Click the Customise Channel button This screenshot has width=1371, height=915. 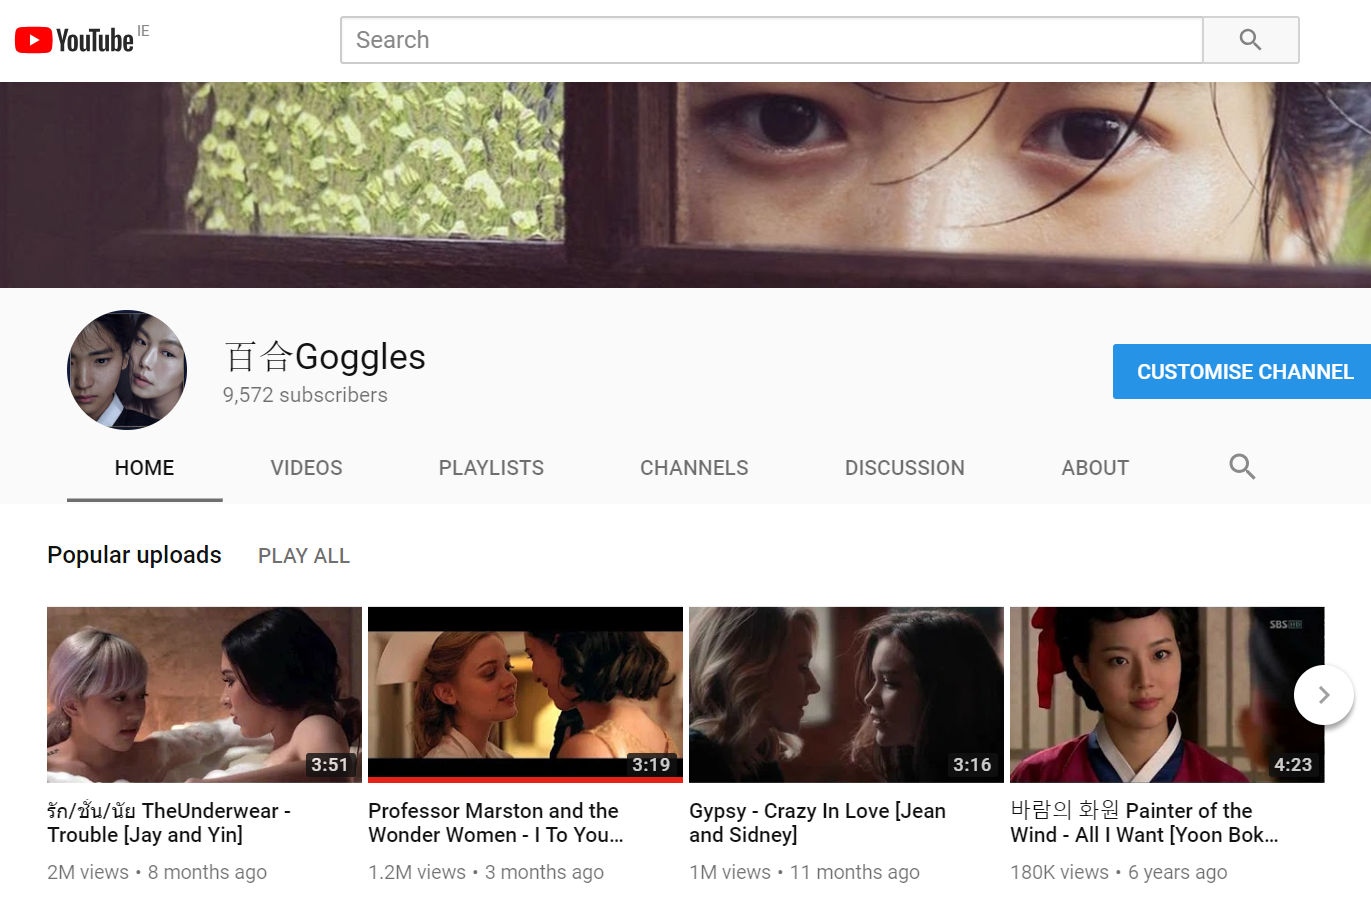click(1244, 372)
